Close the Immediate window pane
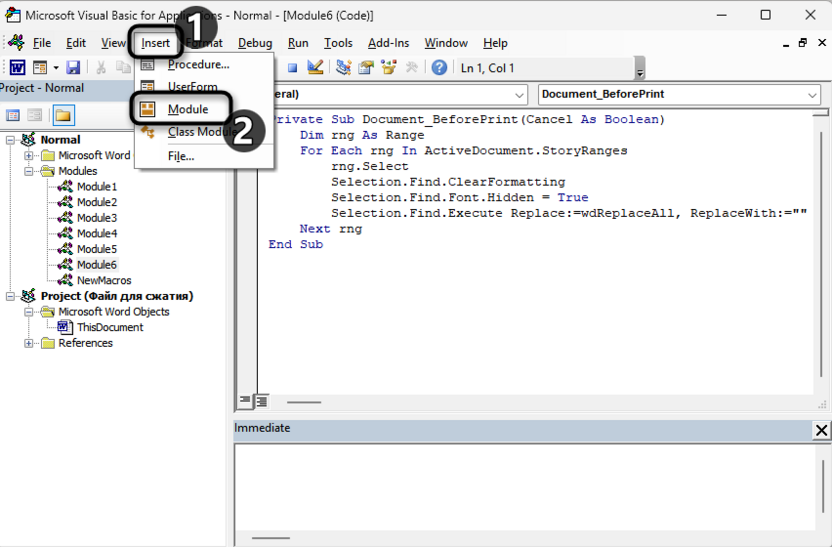The width and height of the screenshot is (832, 547). click(x=821, y=430)
